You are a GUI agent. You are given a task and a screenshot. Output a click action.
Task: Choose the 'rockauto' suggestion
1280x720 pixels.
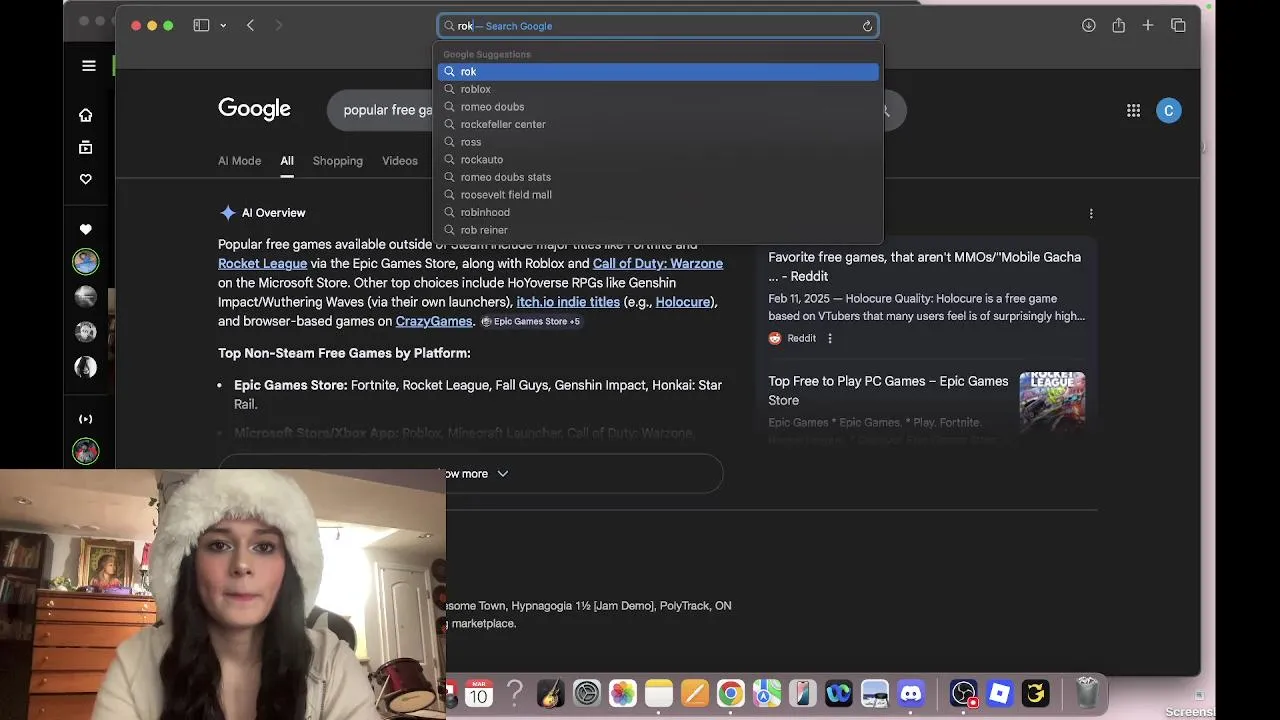pyautogui.click(x=658, y=159)
